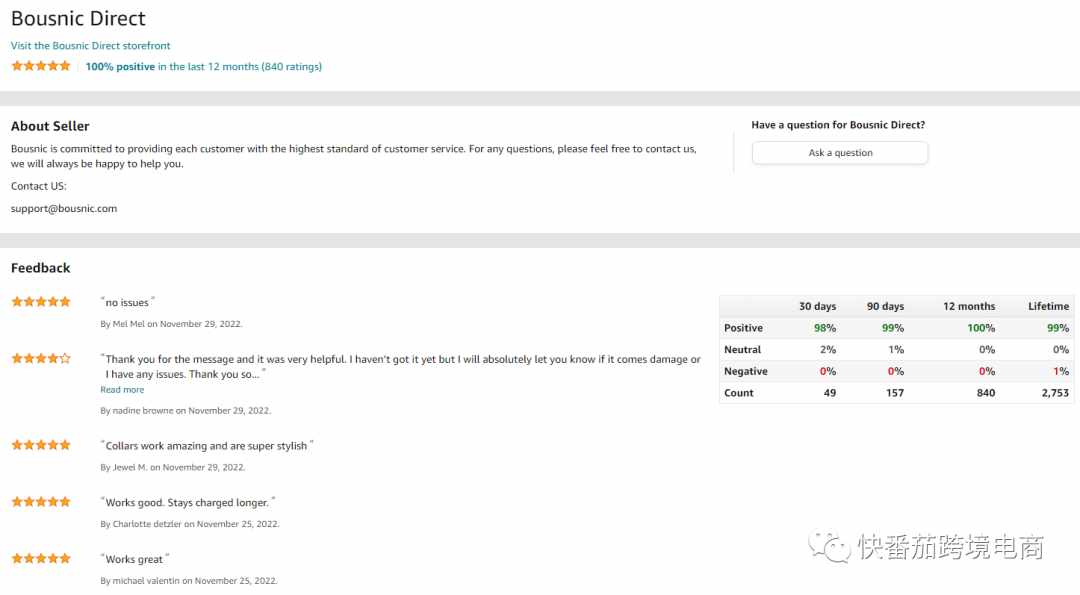Click the four-star rating on nadine browne's review
Screen dimensions: 1080x595
click(41, 358)
